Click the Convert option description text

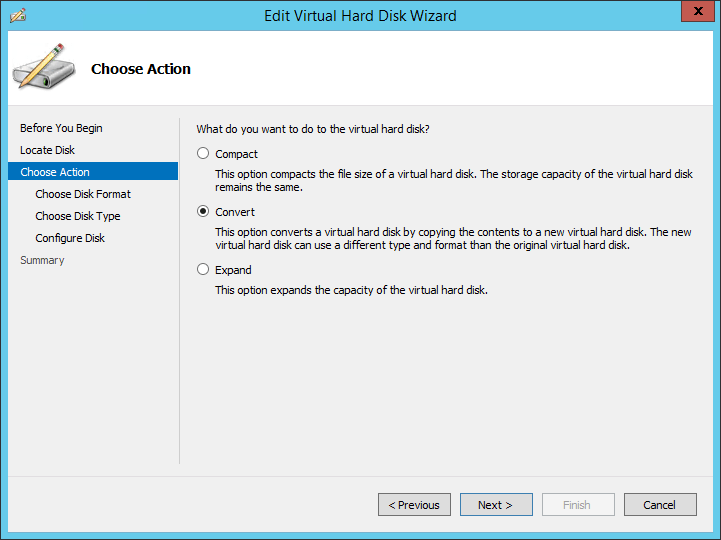pos(453,238)
